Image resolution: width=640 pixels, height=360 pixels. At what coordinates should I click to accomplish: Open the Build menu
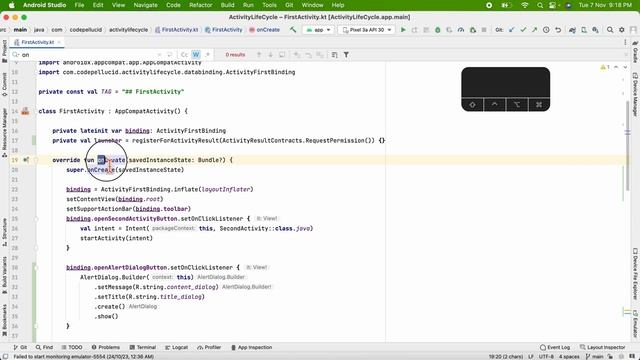(227, 5)
